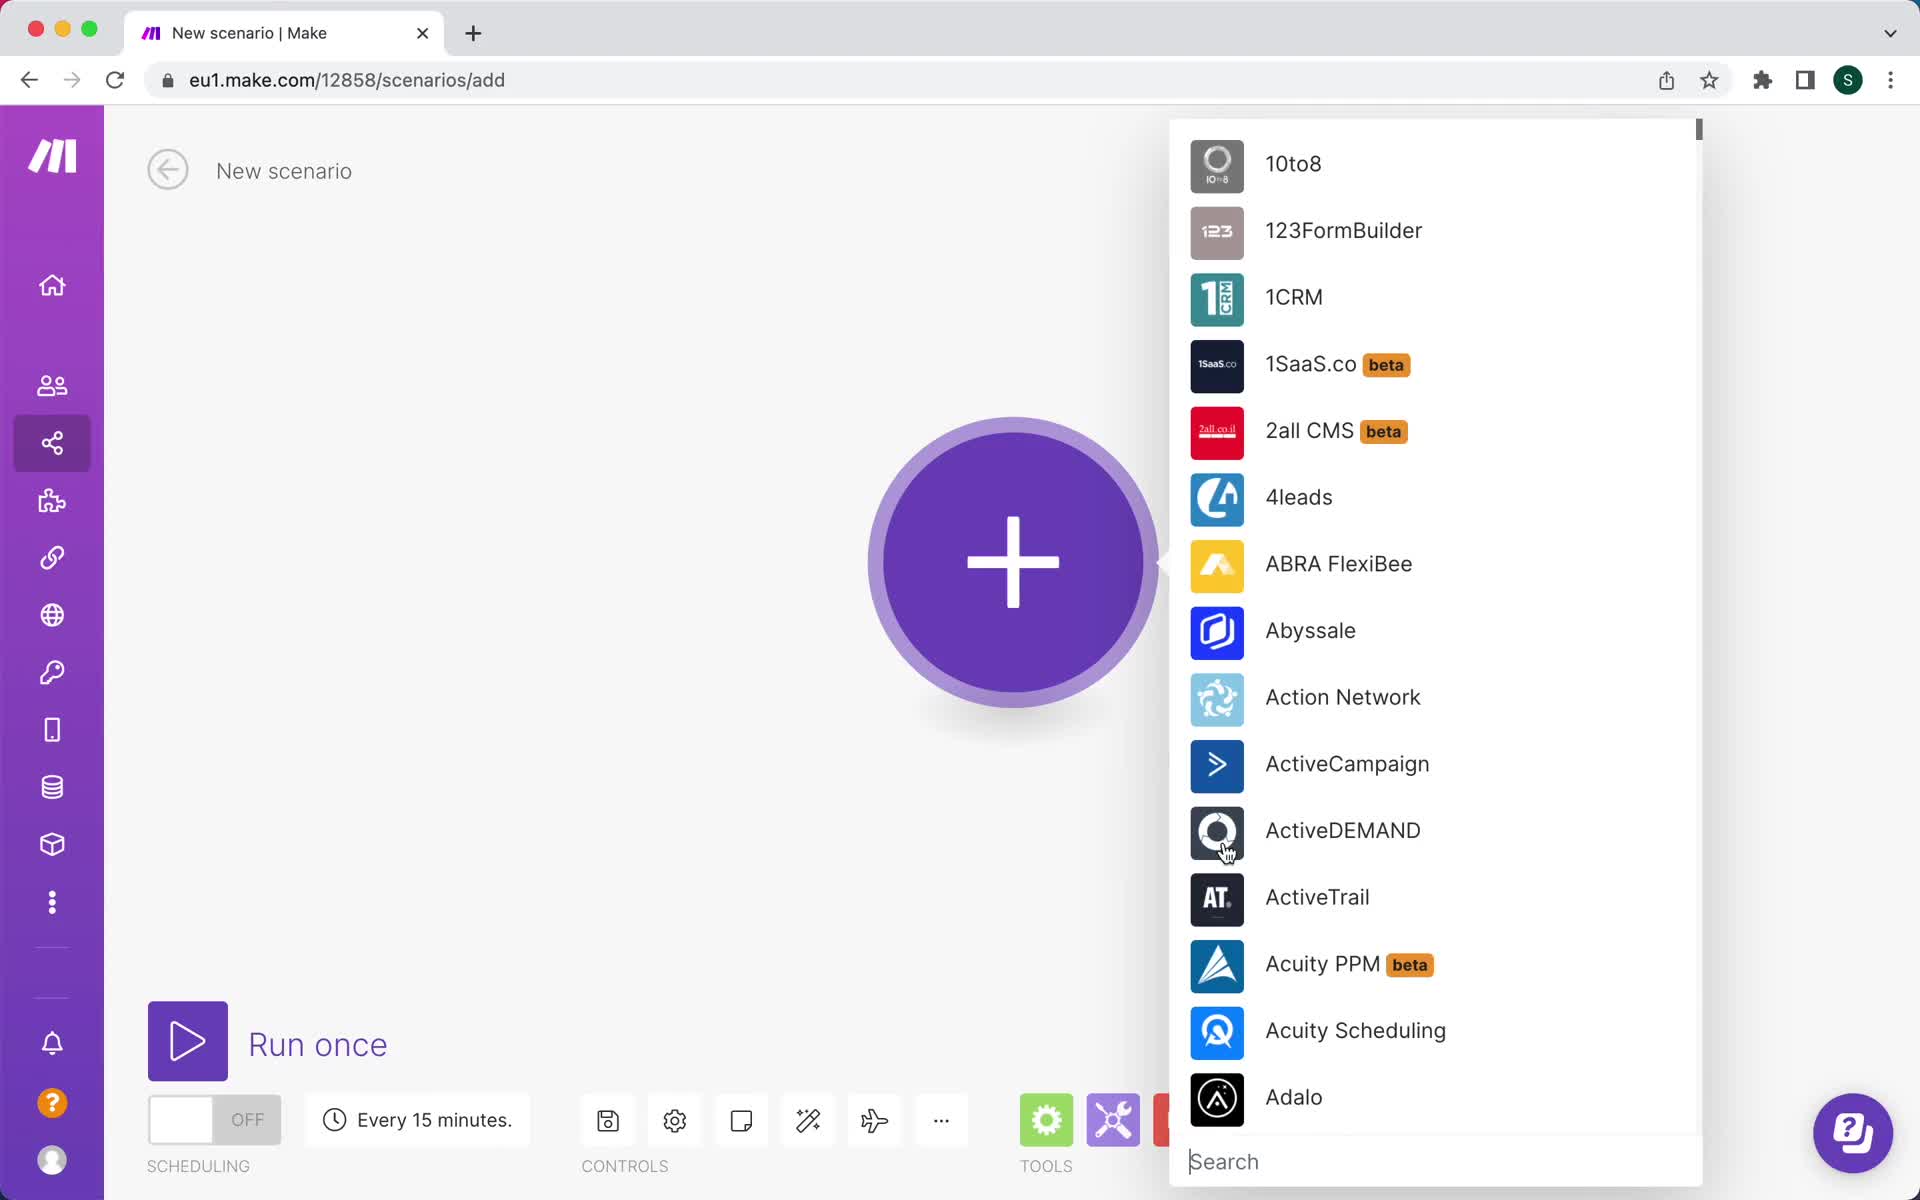Open the Devices phone icon
Screen dimensions: 1920x1200
click(52, 730)
